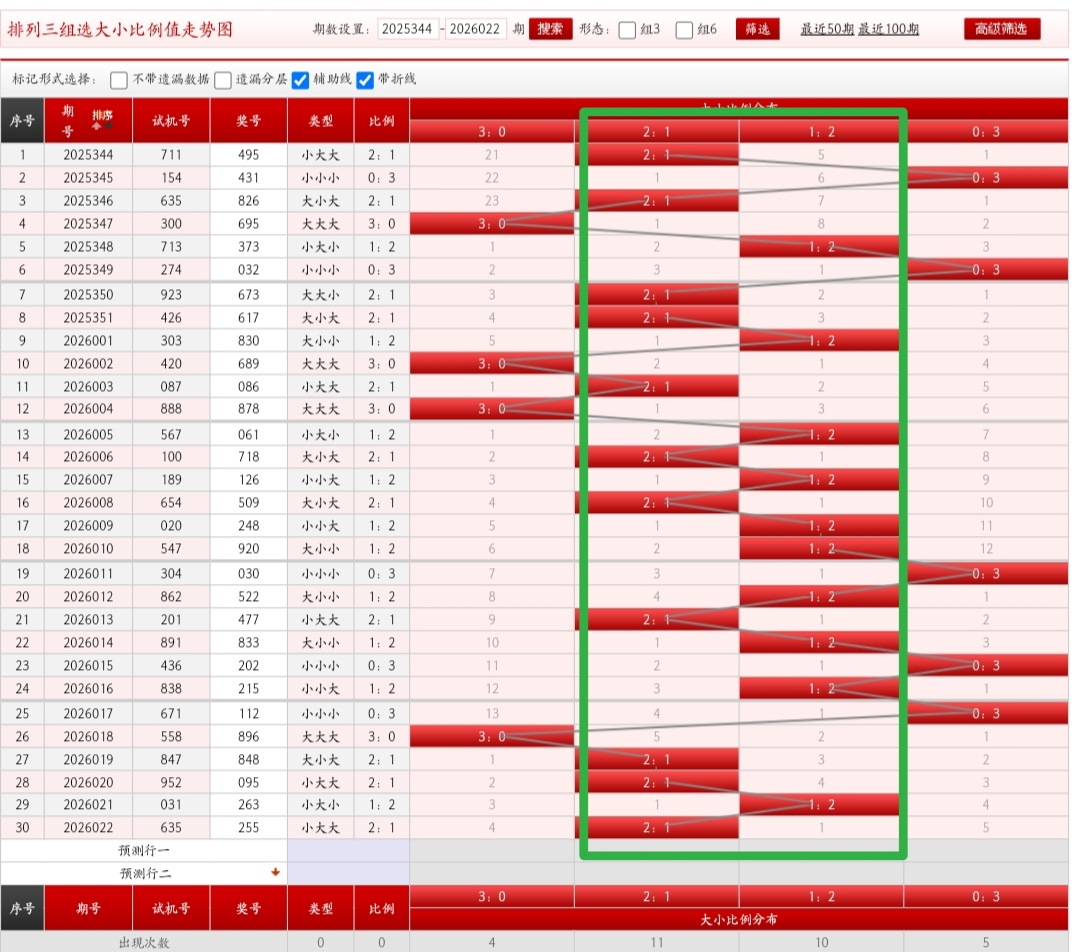1080x952 pixels.
Task: Click 奖号 826 in row 2025346
Action: pyautogui.click(x=249, y=201)
